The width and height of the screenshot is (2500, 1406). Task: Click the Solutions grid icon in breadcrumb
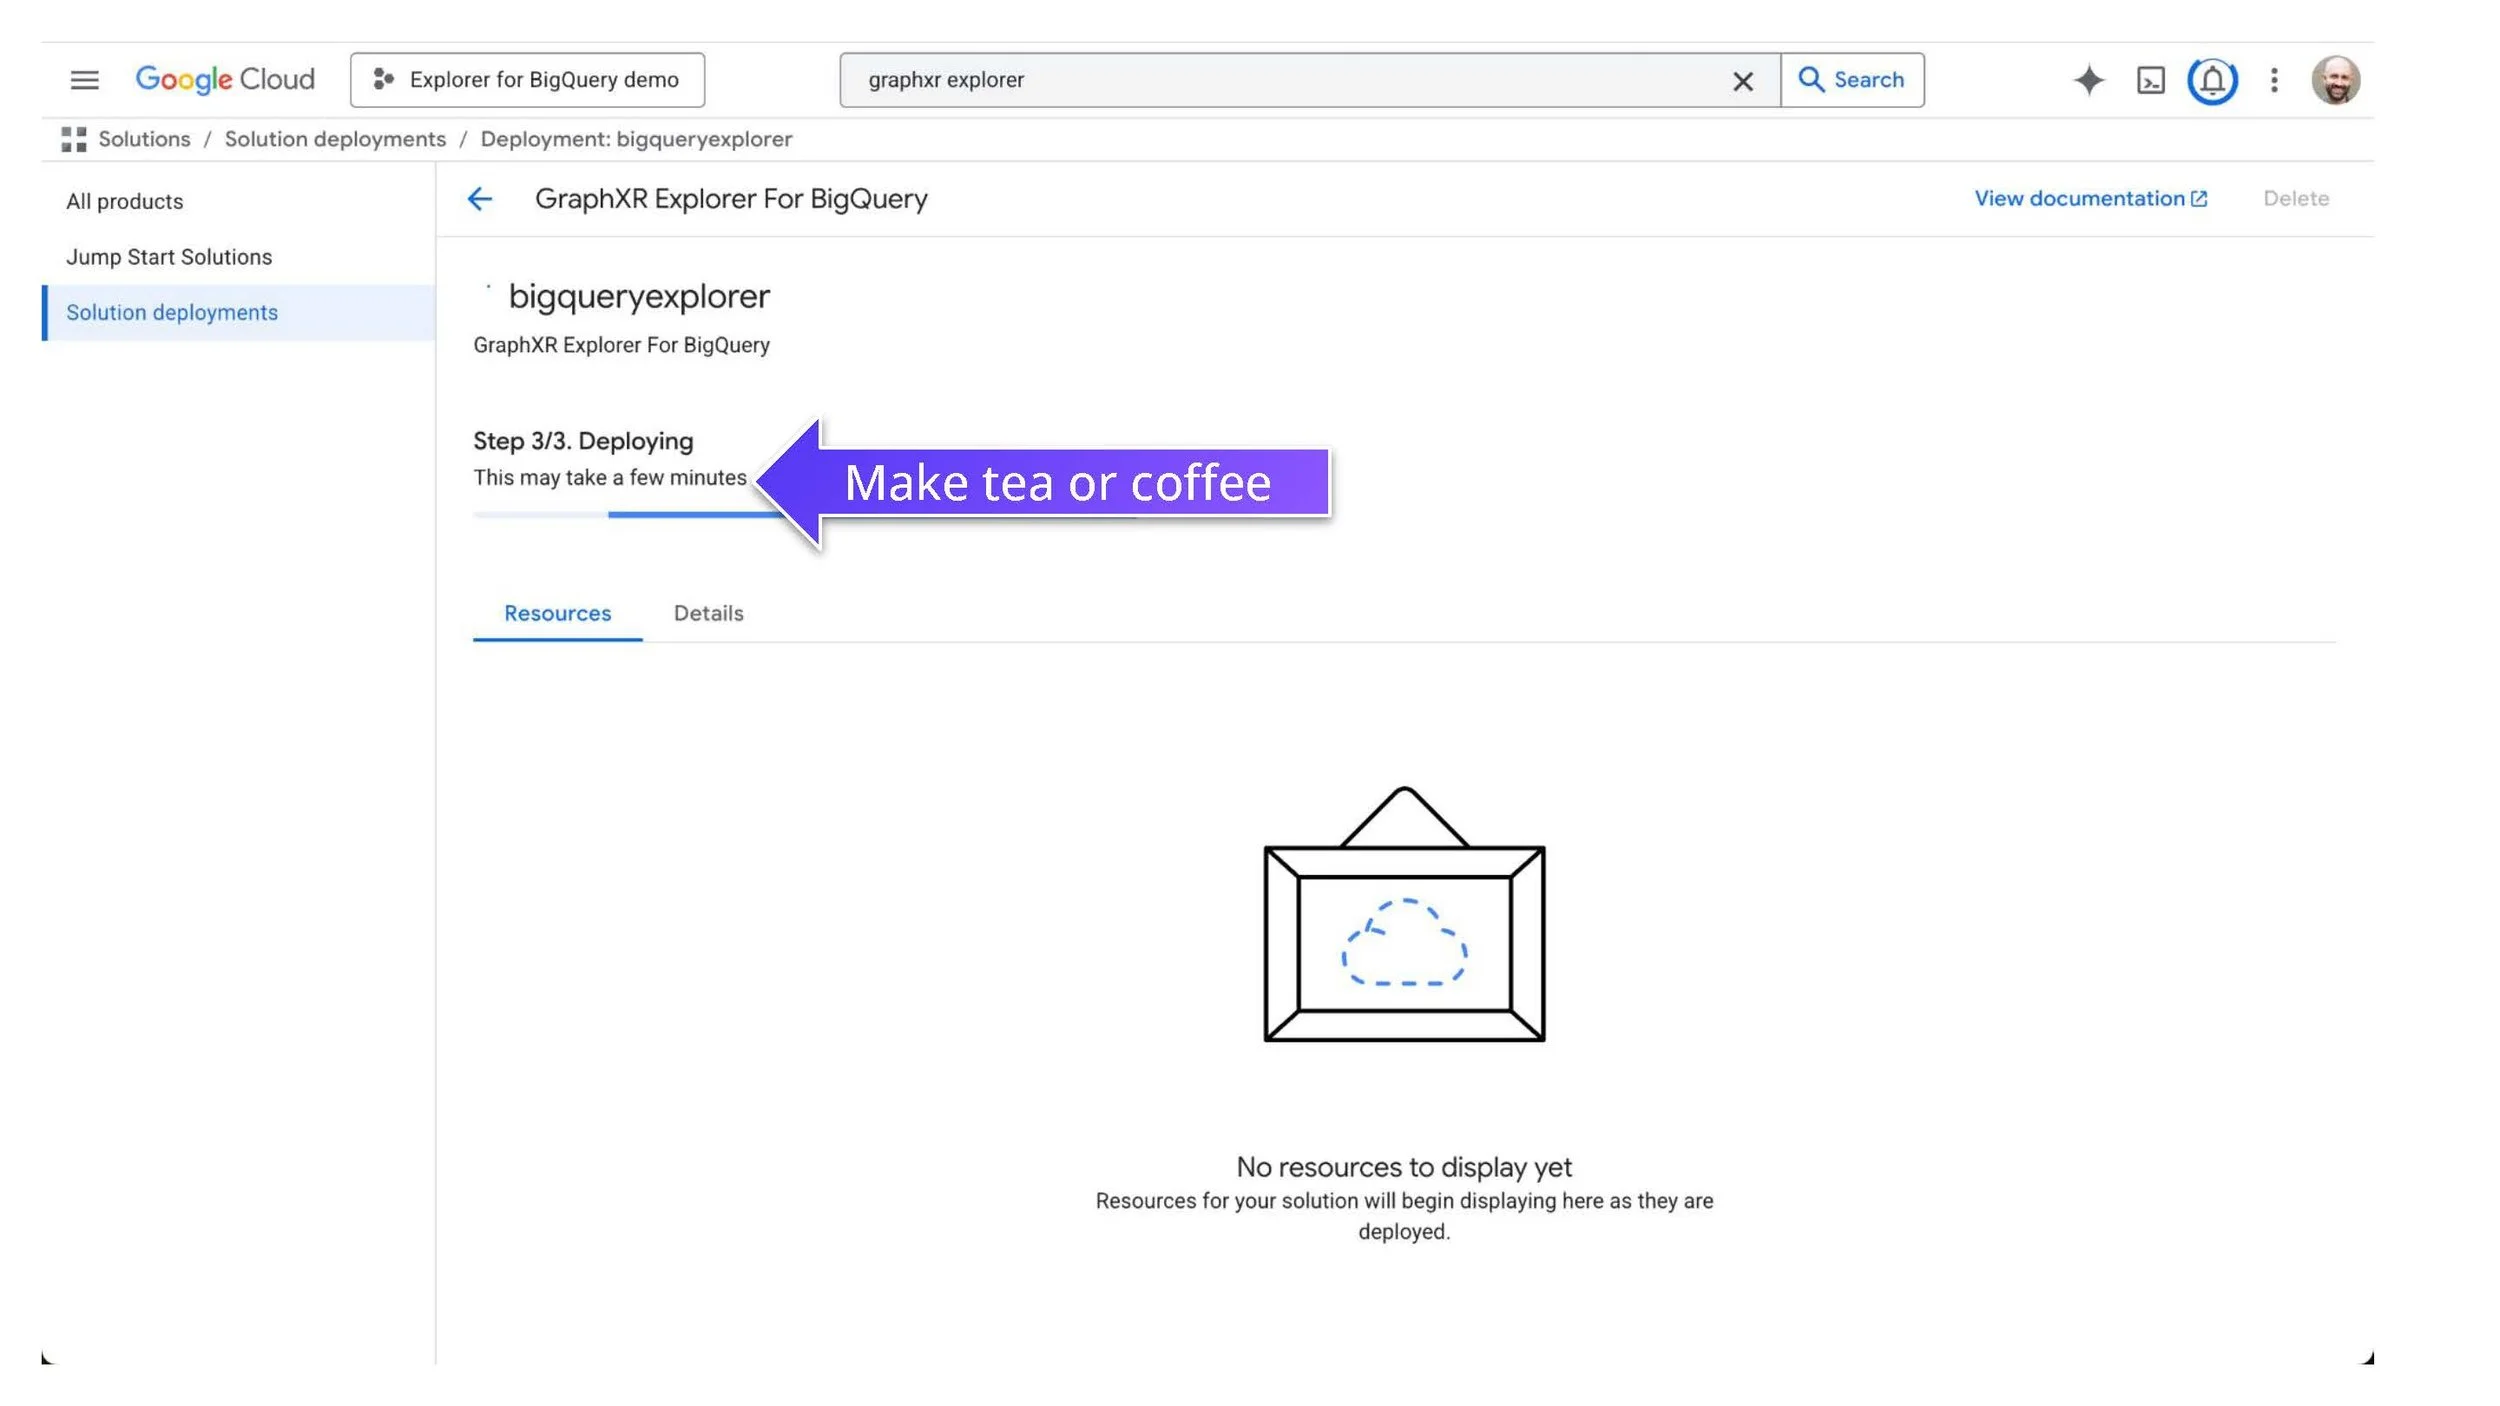(x=73, y=139)
